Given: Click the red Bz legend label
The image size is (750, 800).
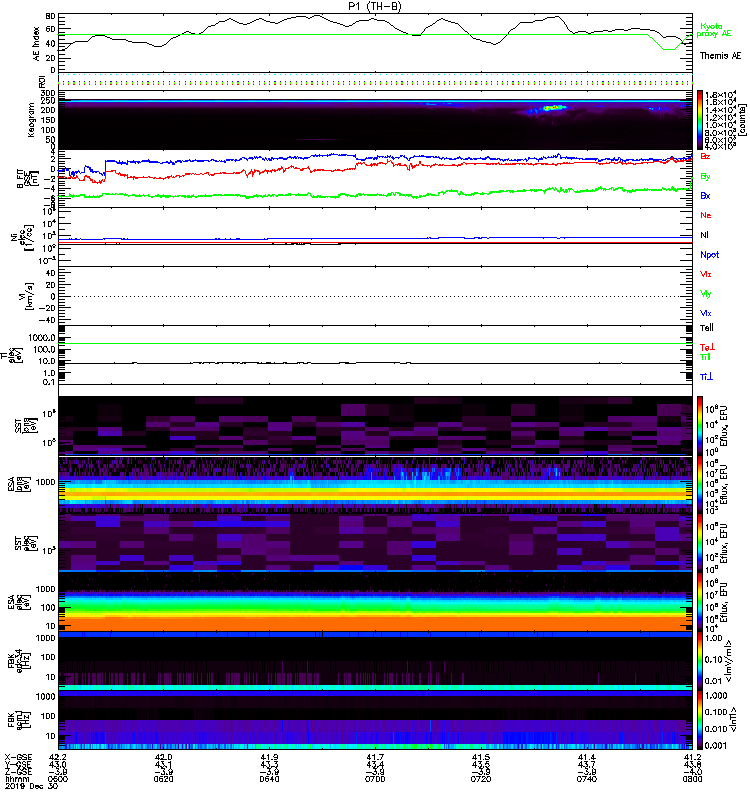Looking at the screenshot, I should [705, 156].
